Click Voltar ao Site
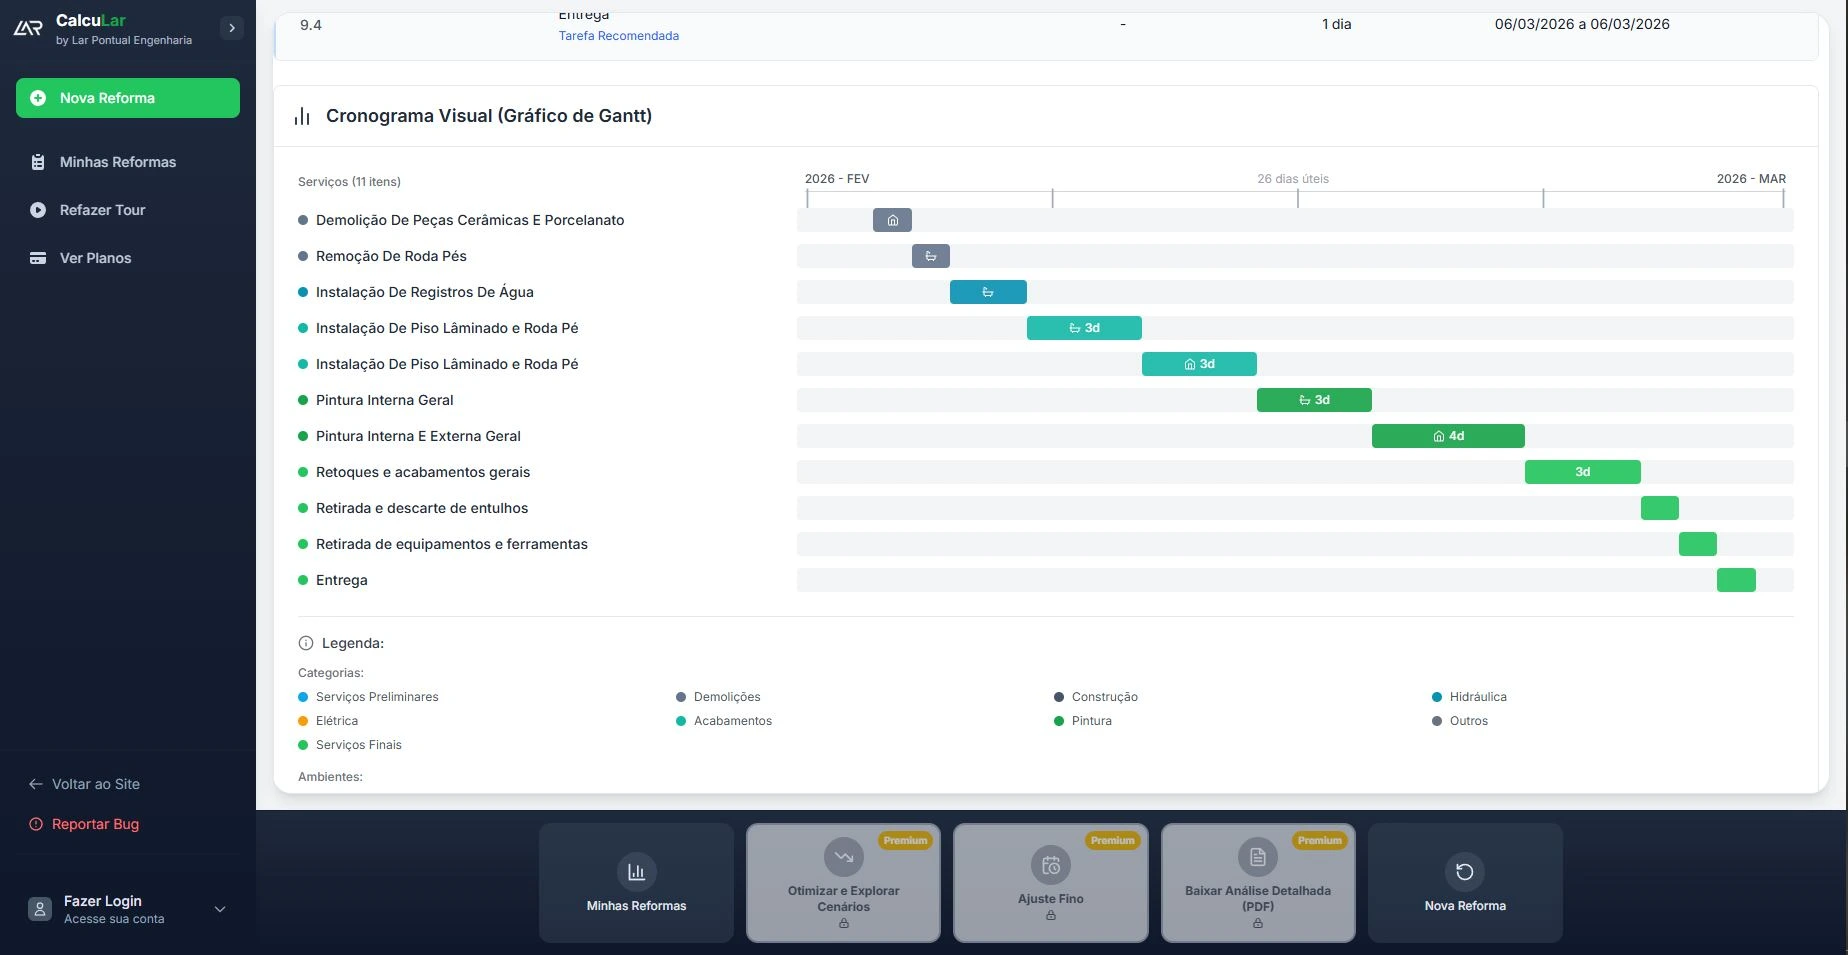This screenshot has height=955, width=1848. [x=95, y=784]
